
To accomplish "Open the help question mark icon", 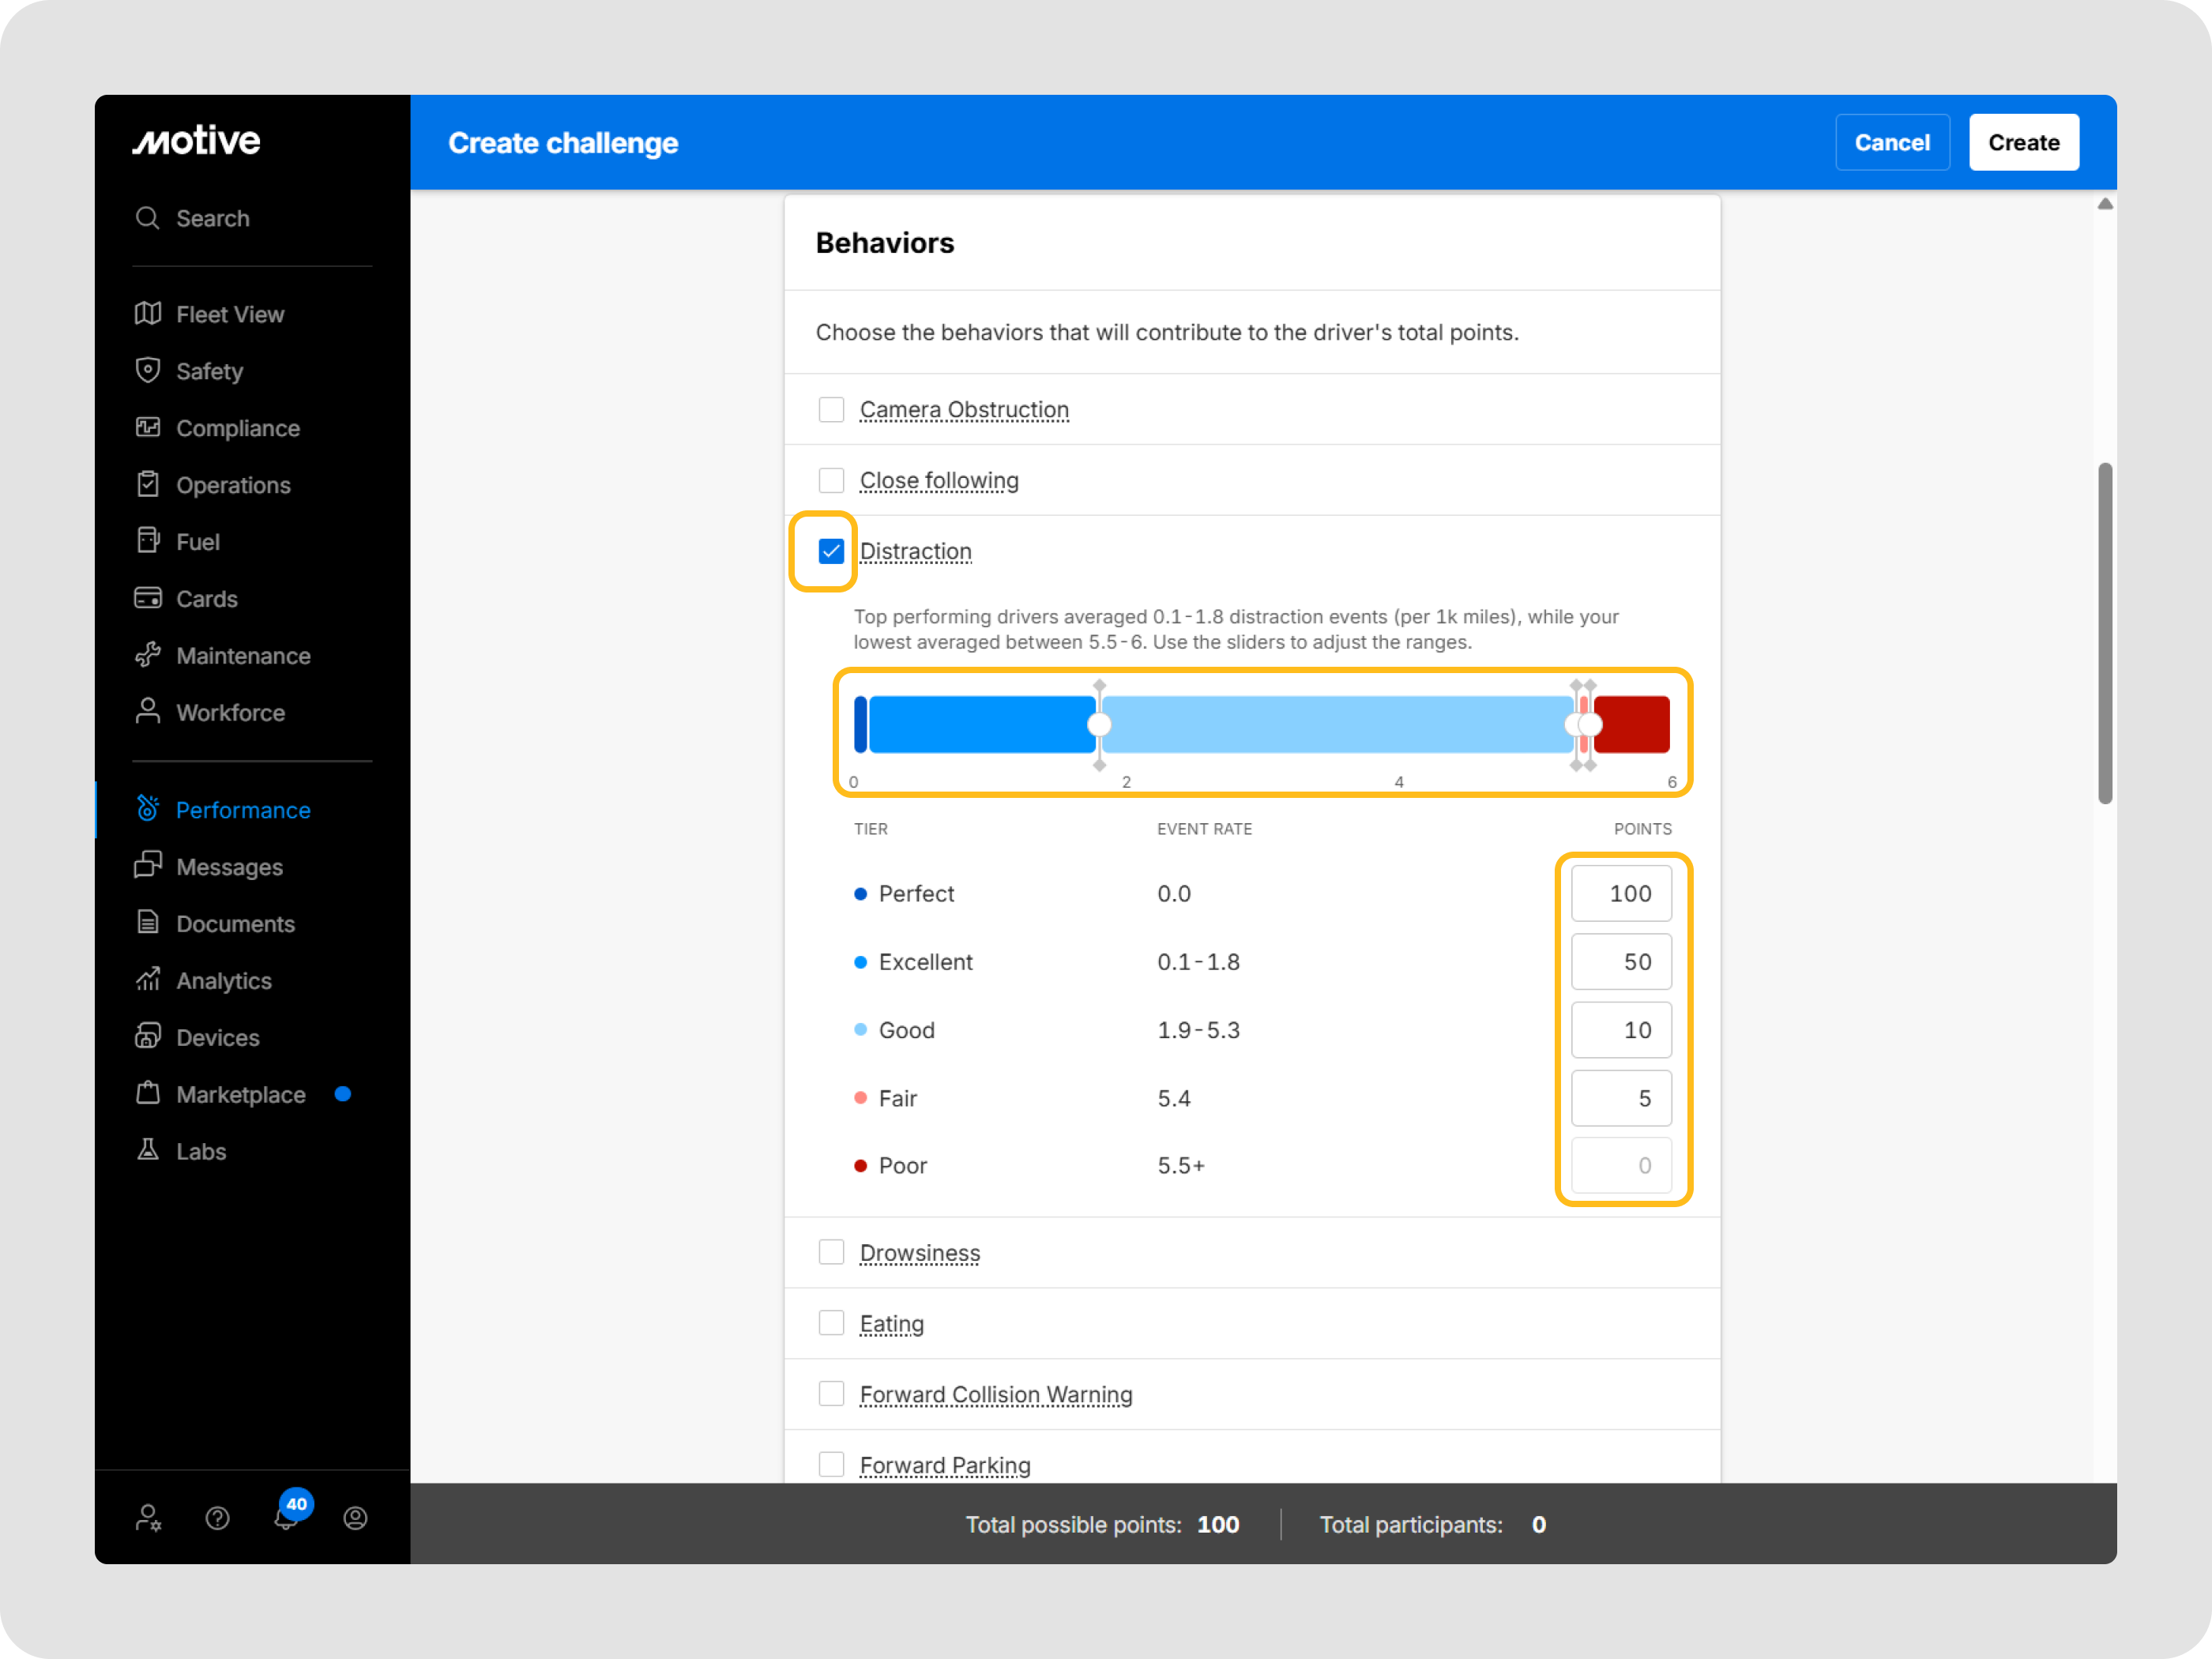I will 217,1518.
